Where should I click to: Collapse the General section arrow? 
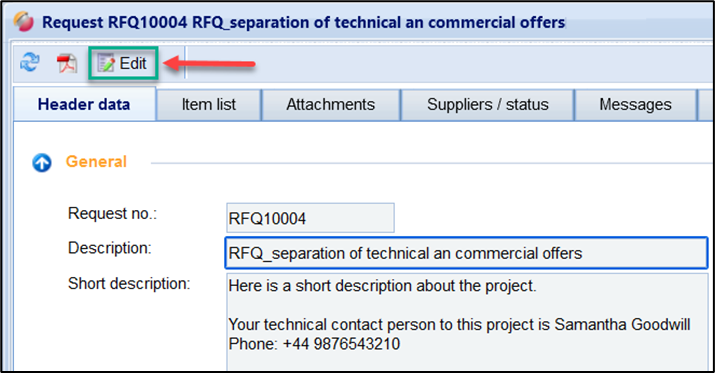41,162
